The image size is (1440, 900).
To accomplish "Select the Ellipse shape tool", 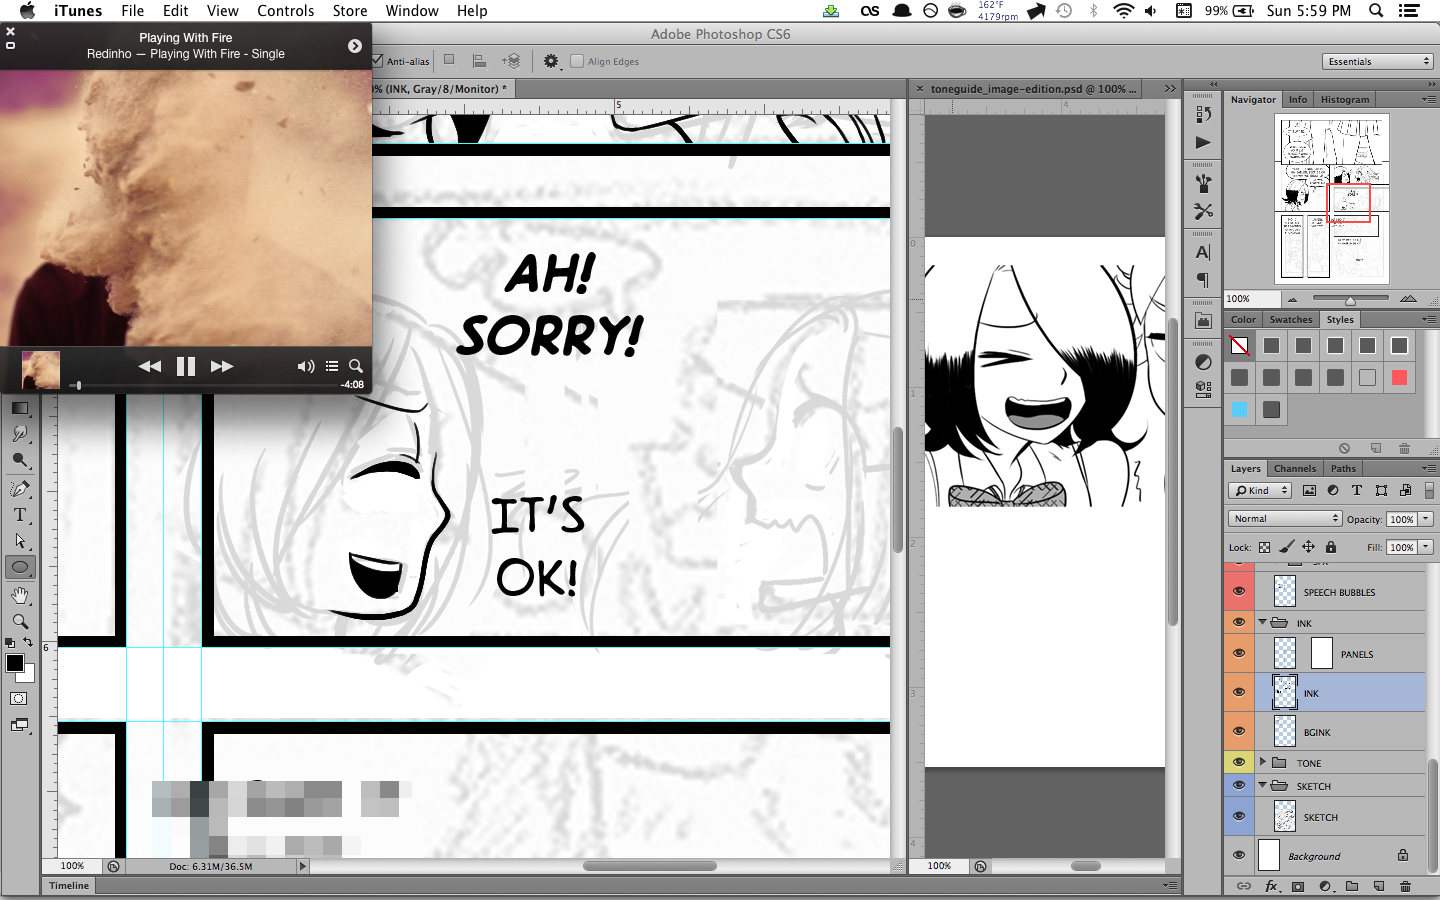I will click(x=20, y=567).
